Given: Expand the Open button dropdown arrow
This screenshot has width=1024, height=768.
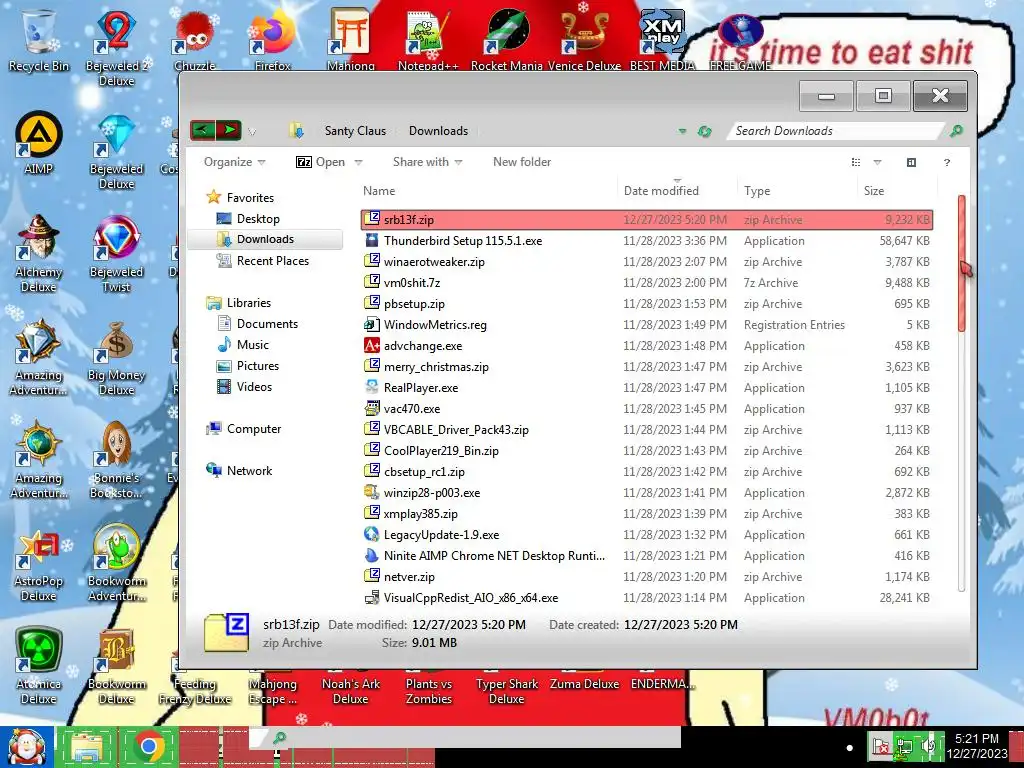Looking at the screenshot, I should (358, 162).
